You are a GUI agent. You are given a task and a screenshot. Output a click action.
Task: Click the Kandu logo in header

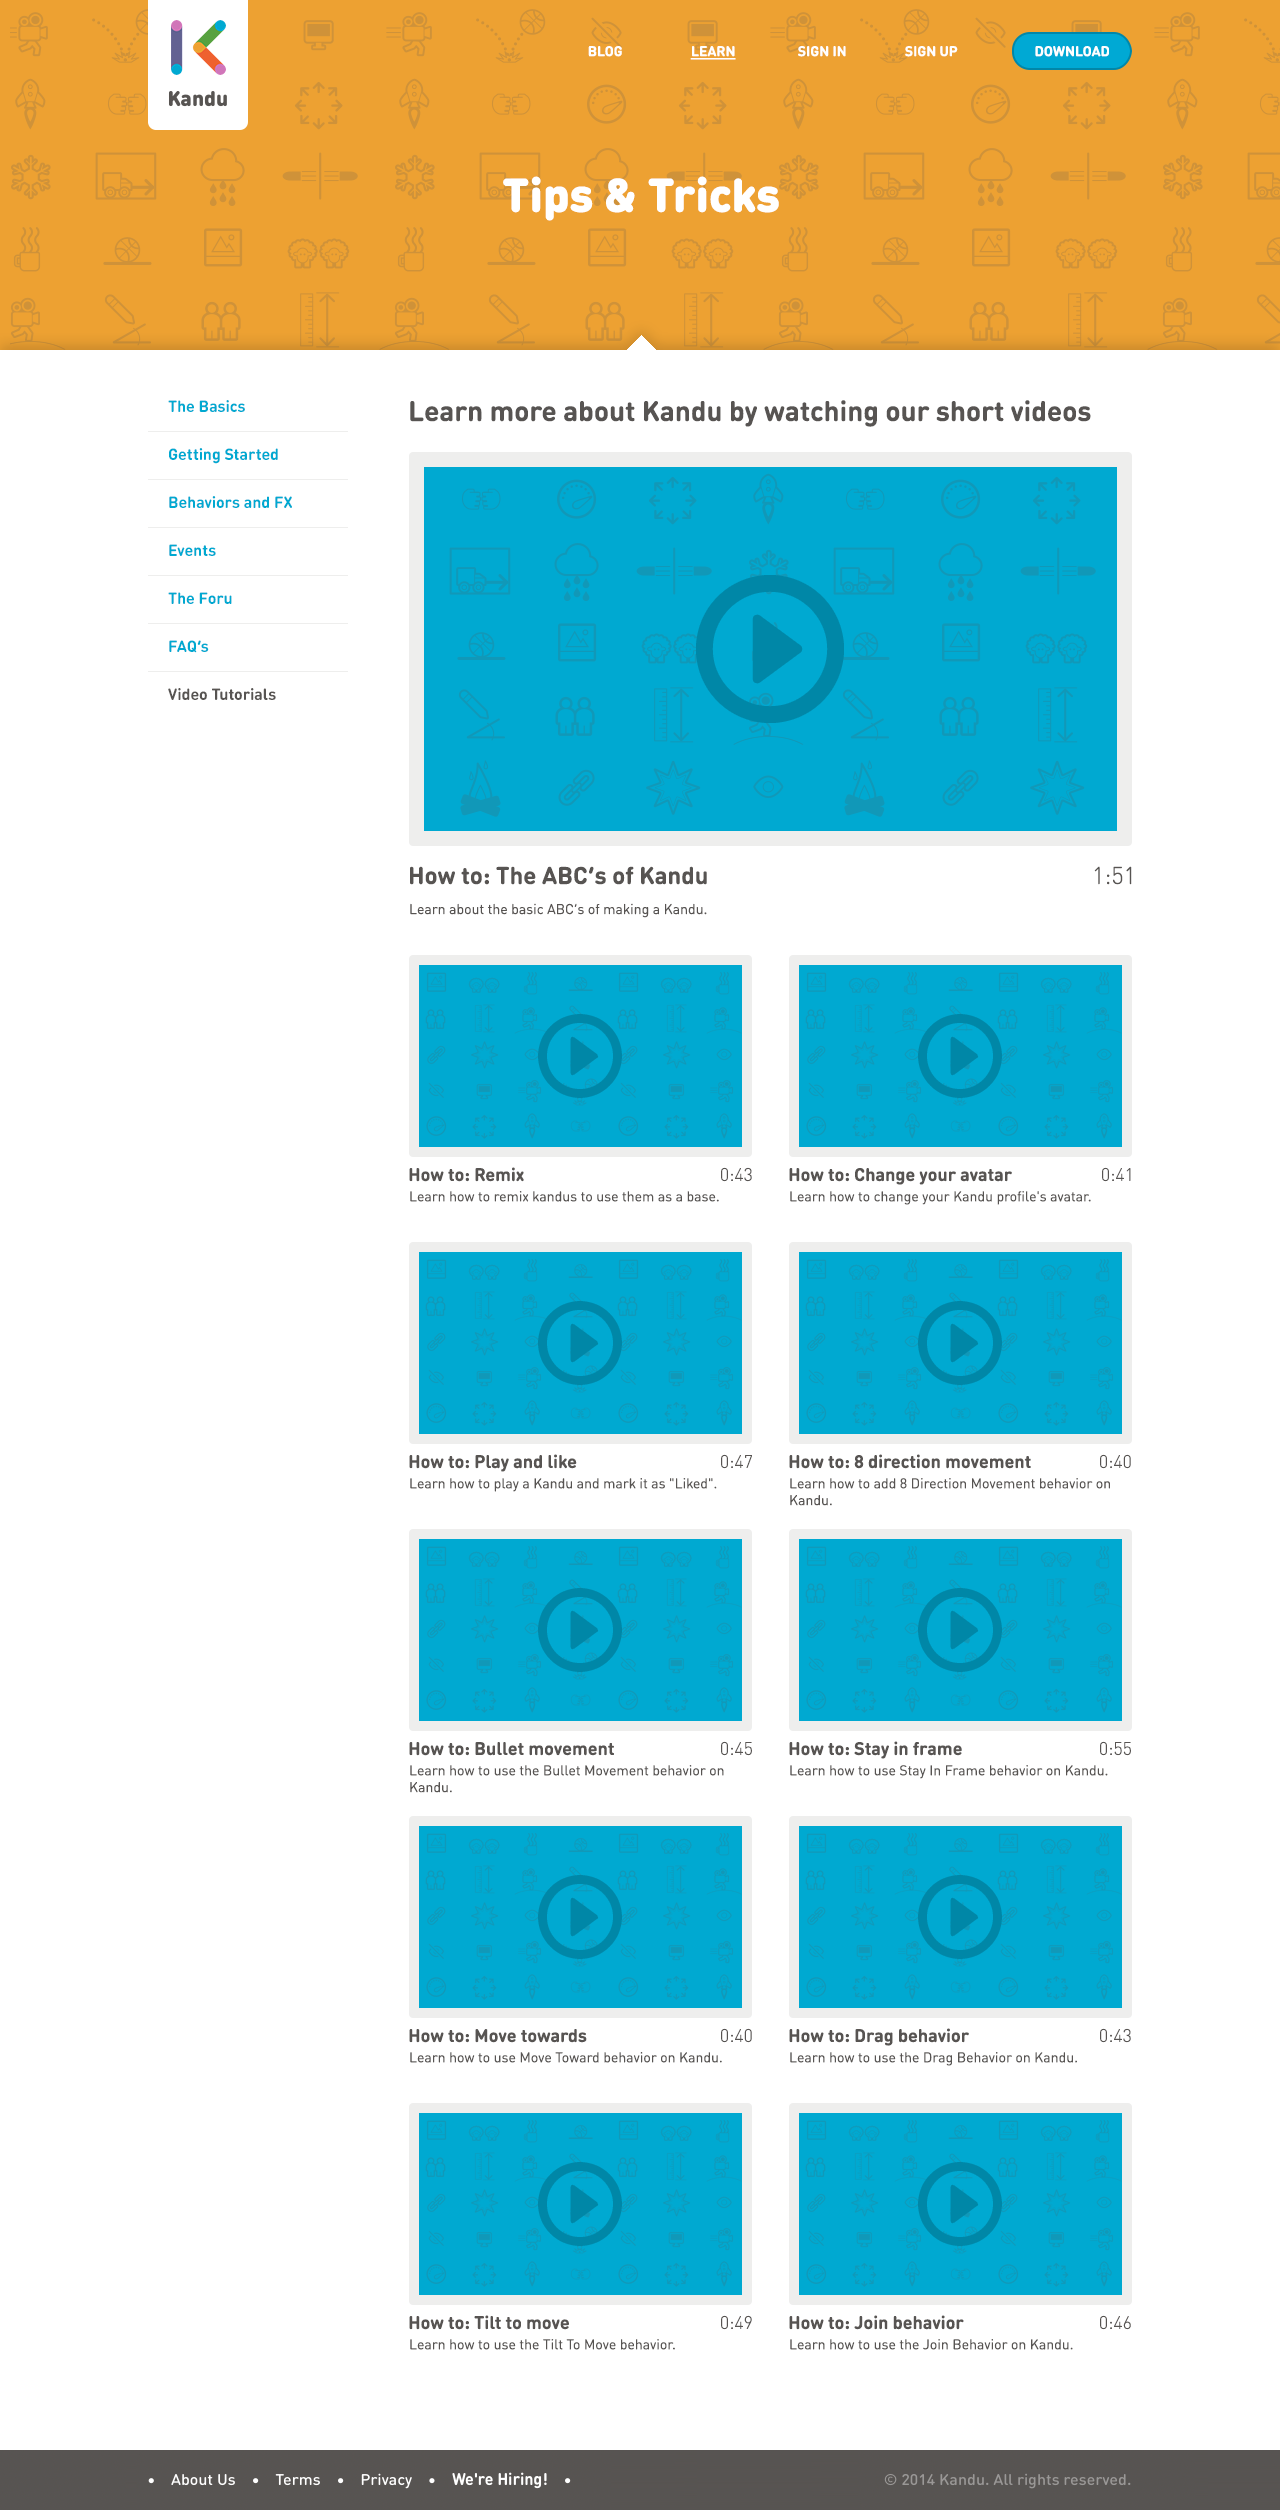click(198, 64)
